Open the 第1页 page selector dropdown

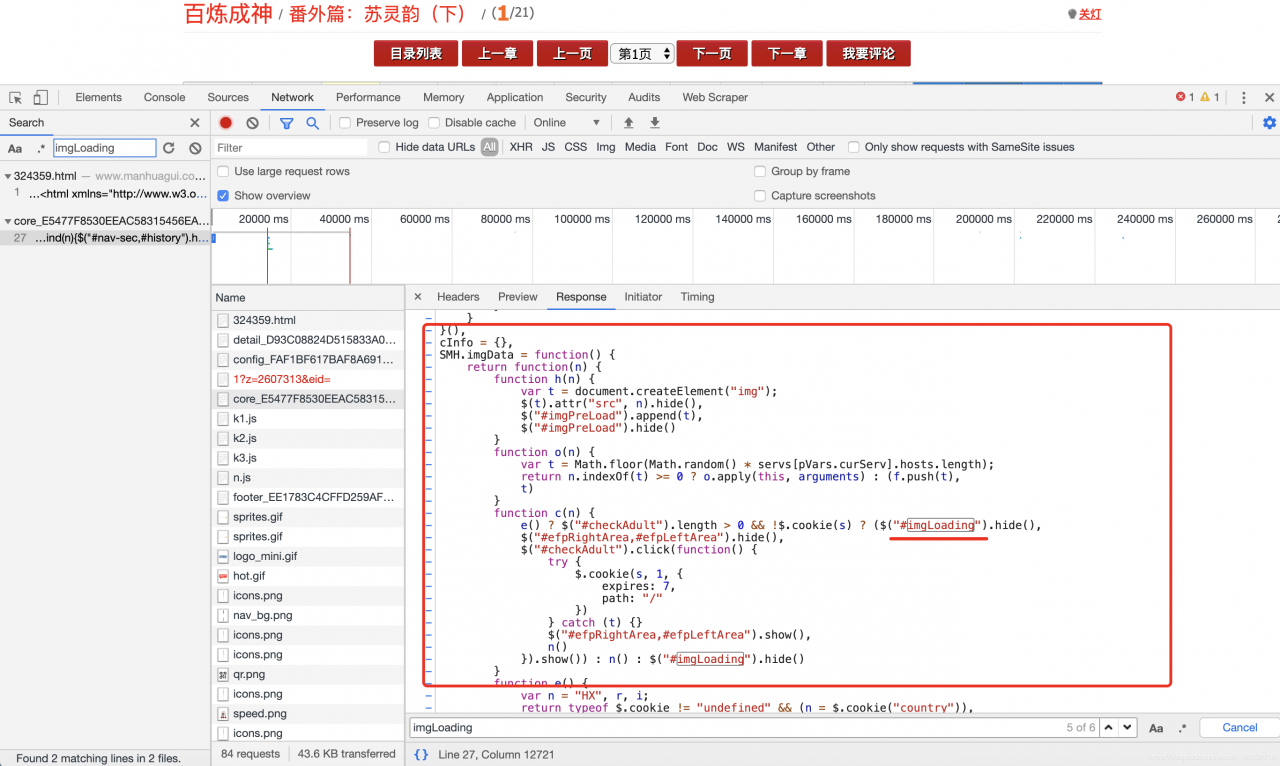(x=642, y=54)
